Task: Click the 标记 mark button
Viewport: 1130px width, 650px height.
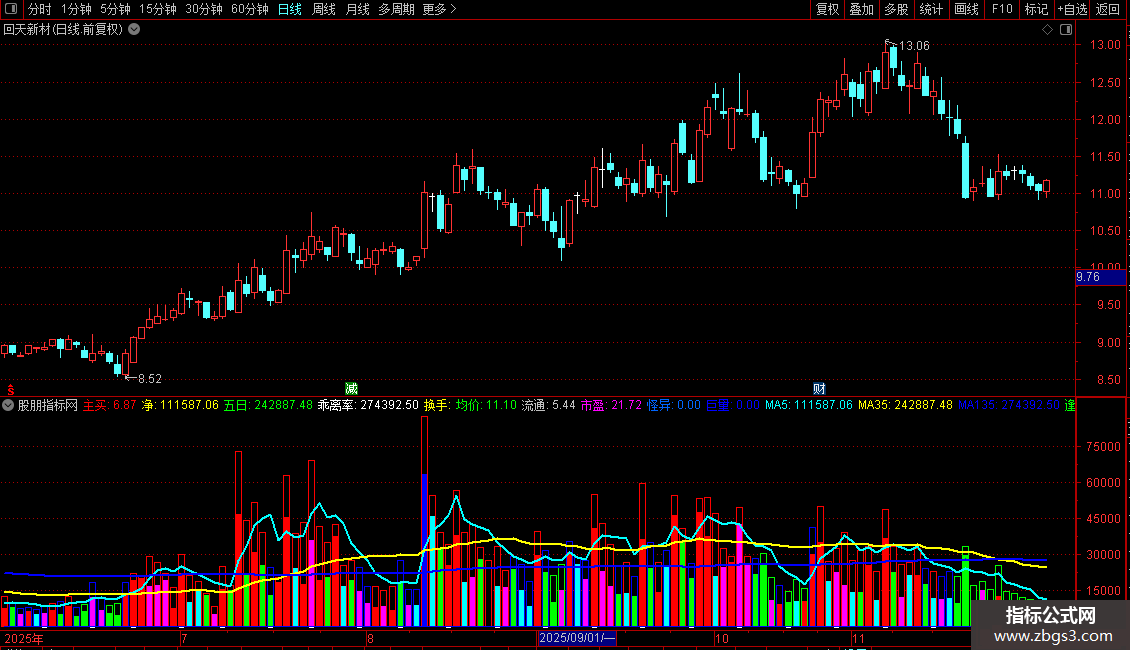Action: 1036,9
